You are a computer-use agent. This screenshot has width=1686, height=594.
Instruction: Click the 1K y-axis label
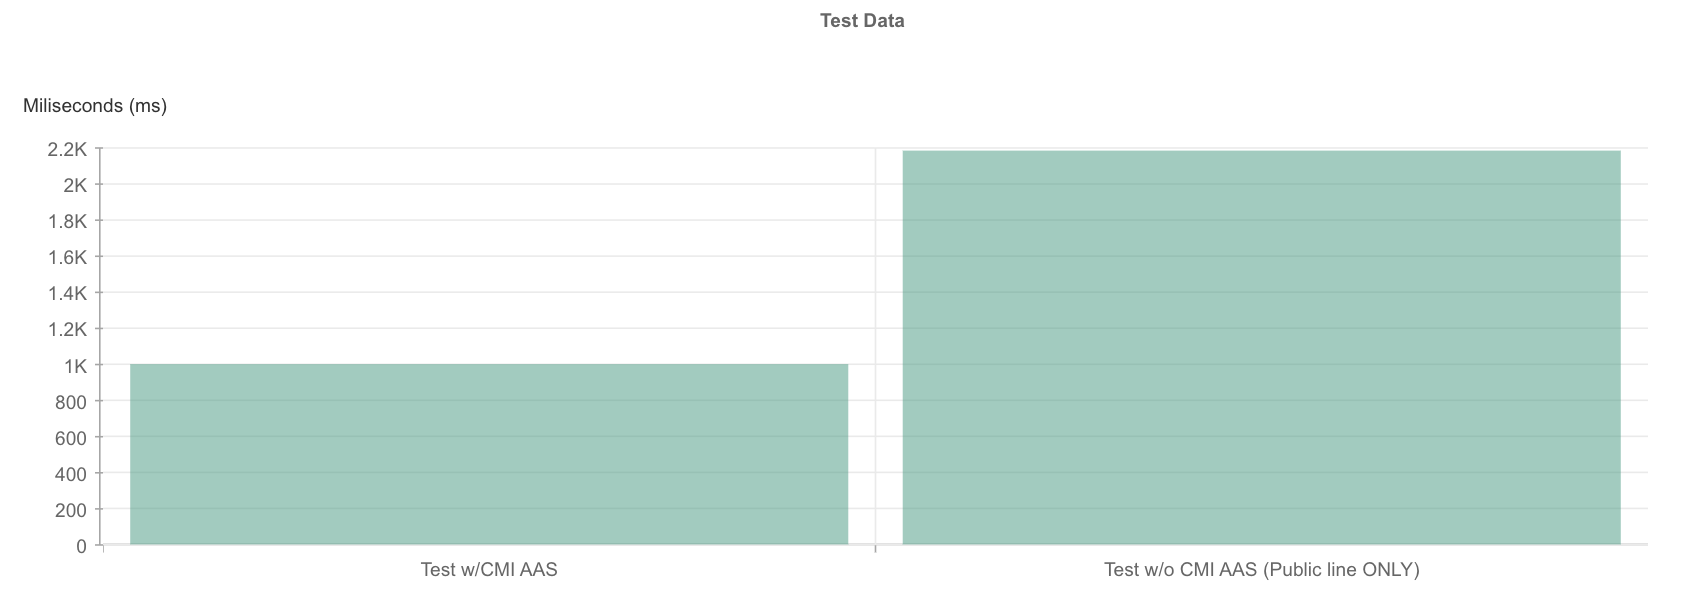(75, 366)
